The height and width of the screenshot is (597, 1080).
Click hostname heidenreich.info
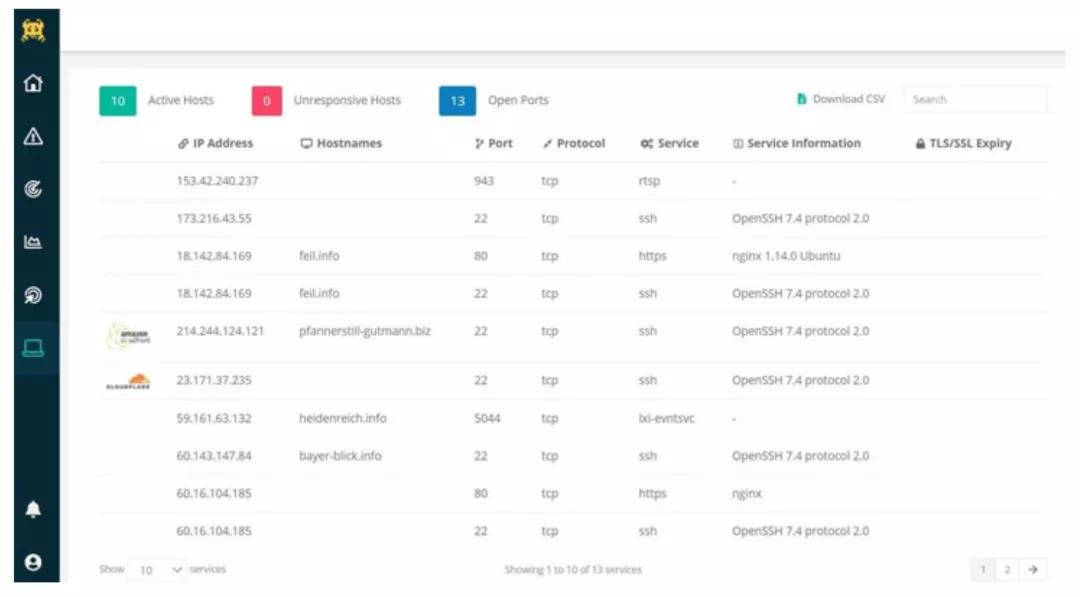click(342, 418)
